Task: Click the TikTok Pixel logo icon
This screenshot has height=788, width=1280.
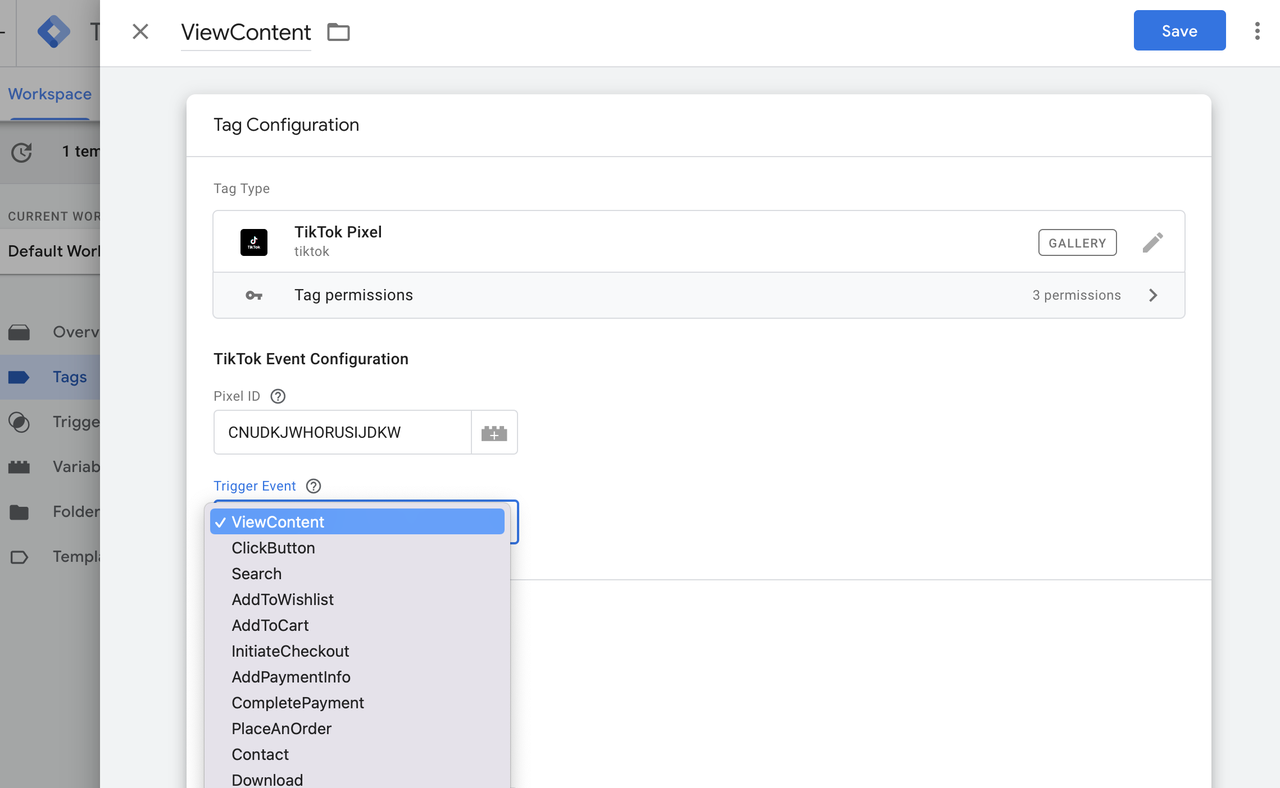Action: pyautogui.click(x=254, y=242)
